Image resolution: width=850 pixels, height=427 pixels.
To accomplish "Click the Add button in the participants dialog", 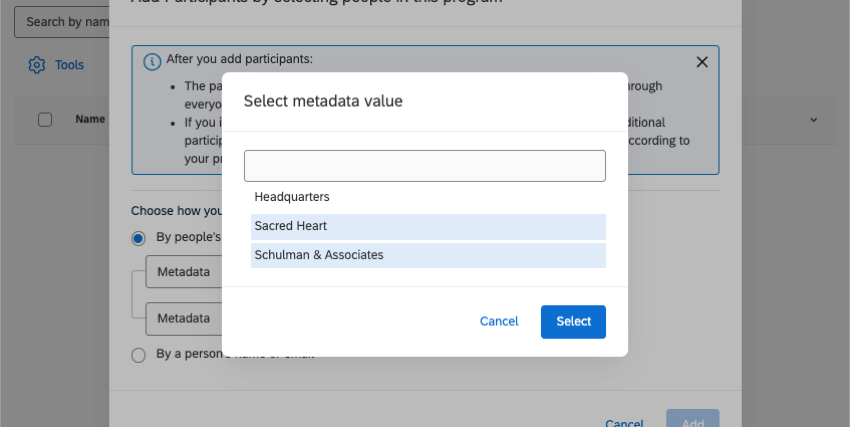I will click(x=692, y=422).
